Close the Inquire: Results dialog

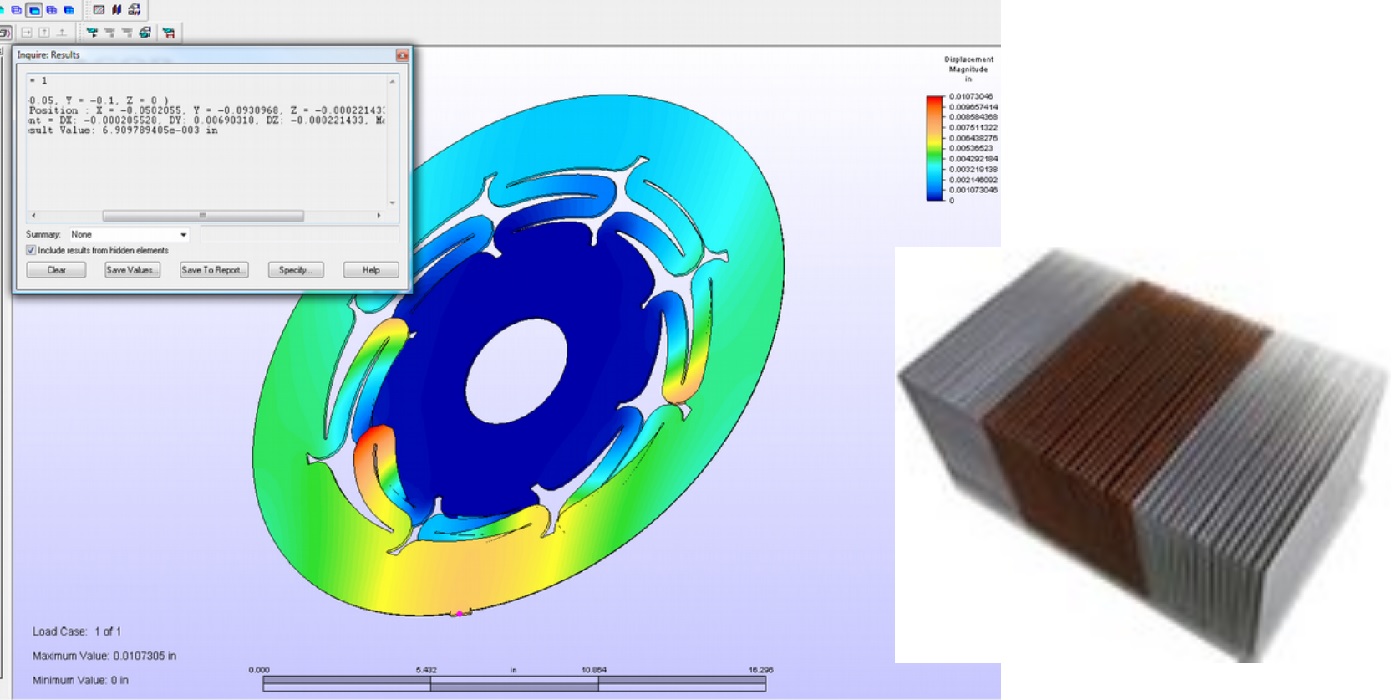402,55
